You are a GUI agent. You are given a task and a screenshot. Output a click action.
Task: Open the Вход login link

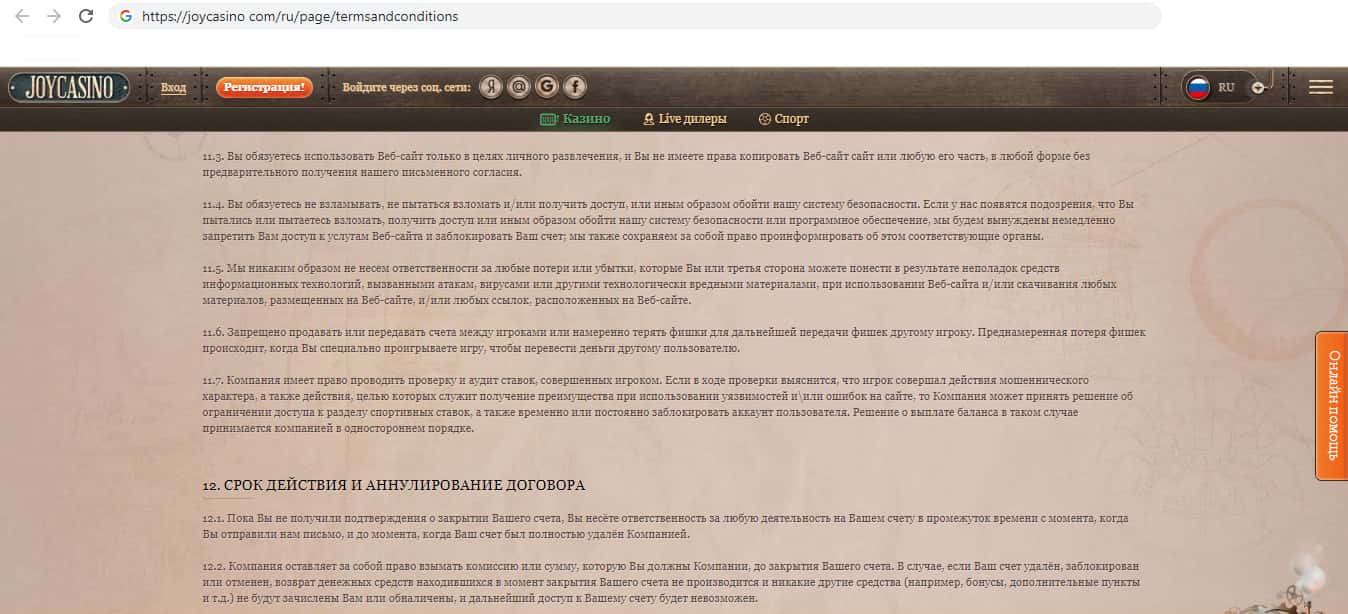coord(173,88)
